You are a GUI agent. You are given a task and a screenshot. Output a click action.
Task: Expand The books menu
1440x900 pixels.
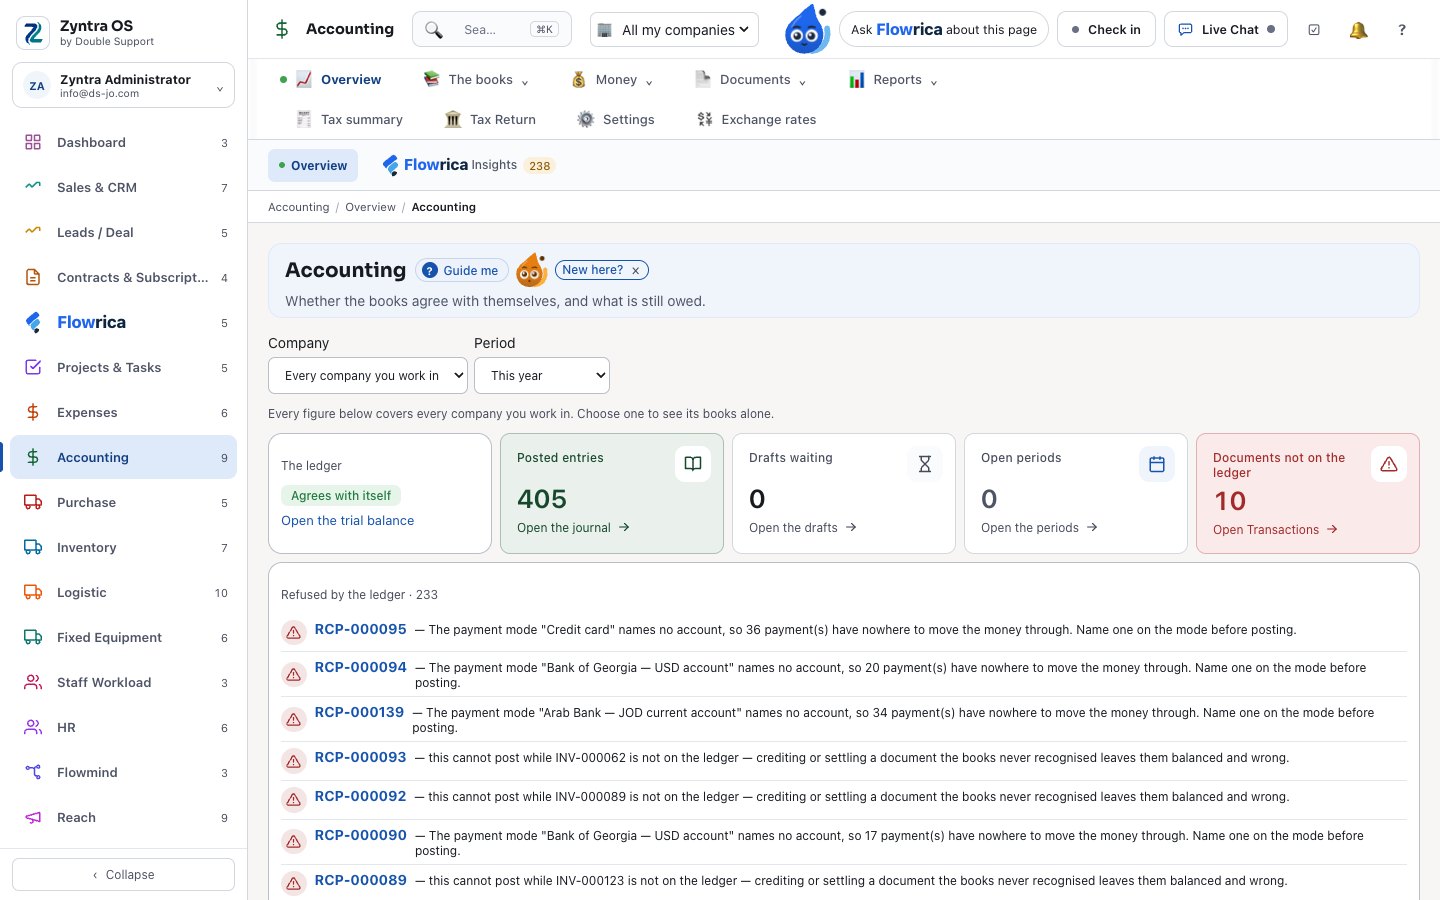(476, 80)
